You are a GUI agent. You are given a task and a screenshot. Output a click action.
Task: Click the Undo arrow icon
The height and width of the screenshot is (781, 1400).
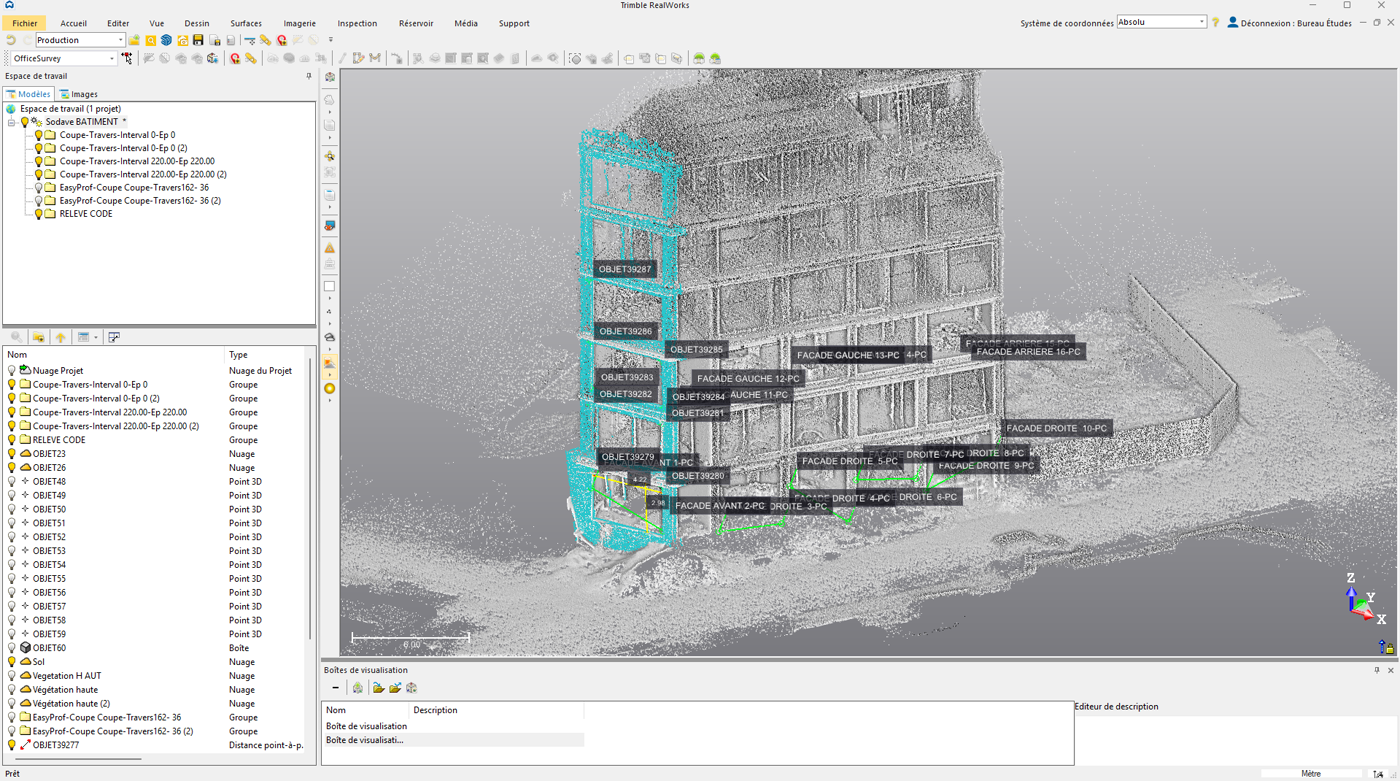pos(11,39)
